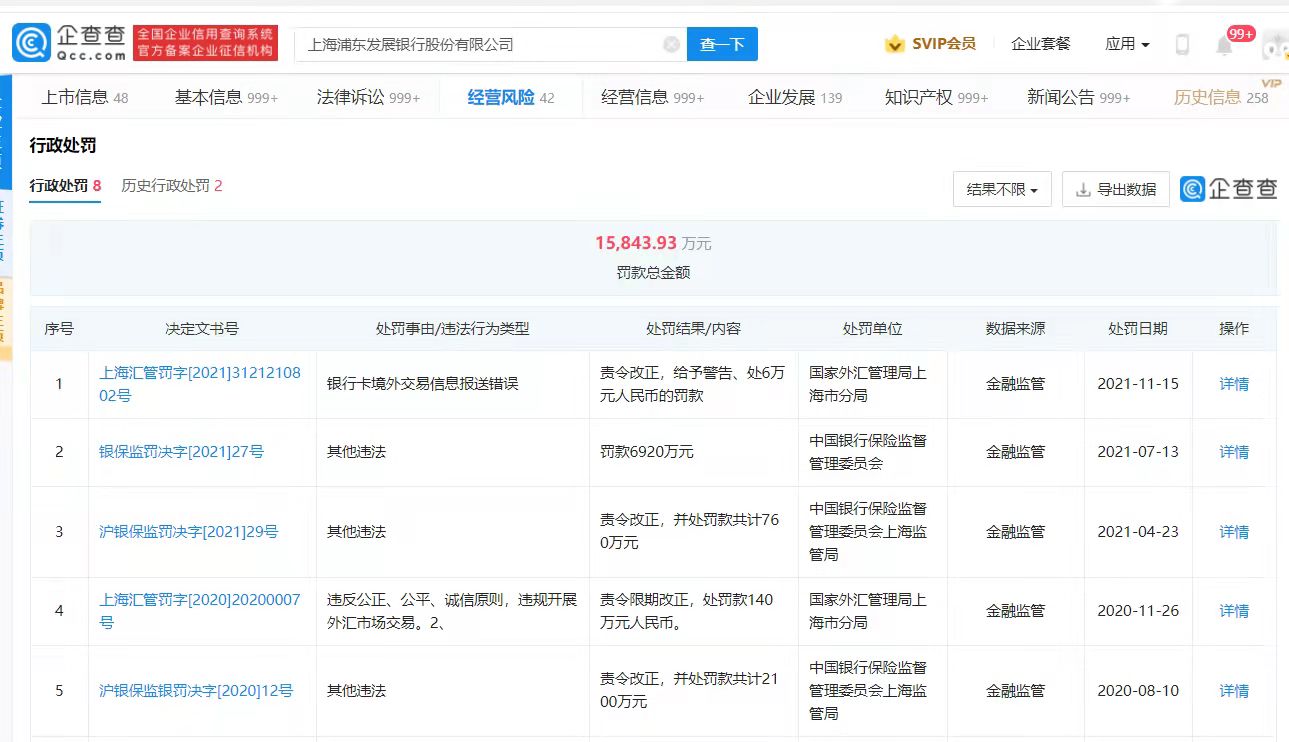Click the 决定文书号 column header
Screen dimensions: 1289x742
(x=202, y=329)
